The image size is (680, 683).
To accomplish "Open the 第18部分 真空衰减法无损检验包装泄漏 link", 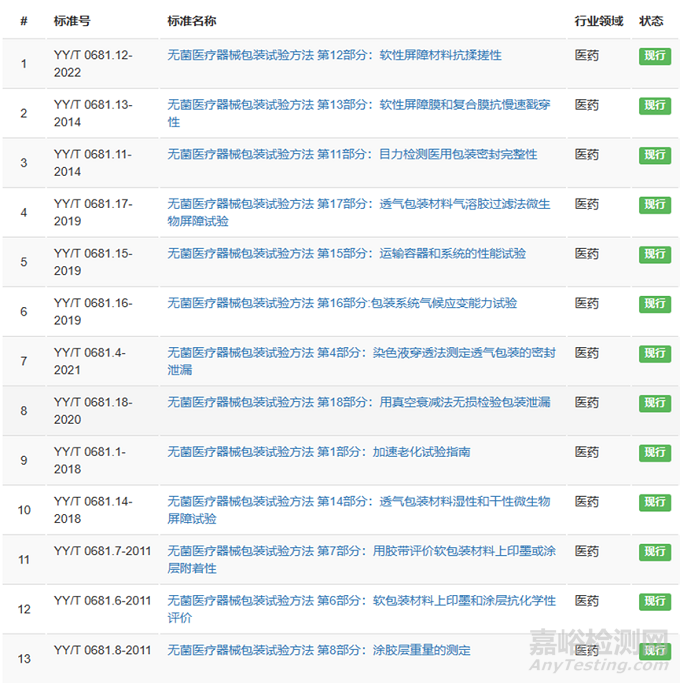I will tap(358, 402).
